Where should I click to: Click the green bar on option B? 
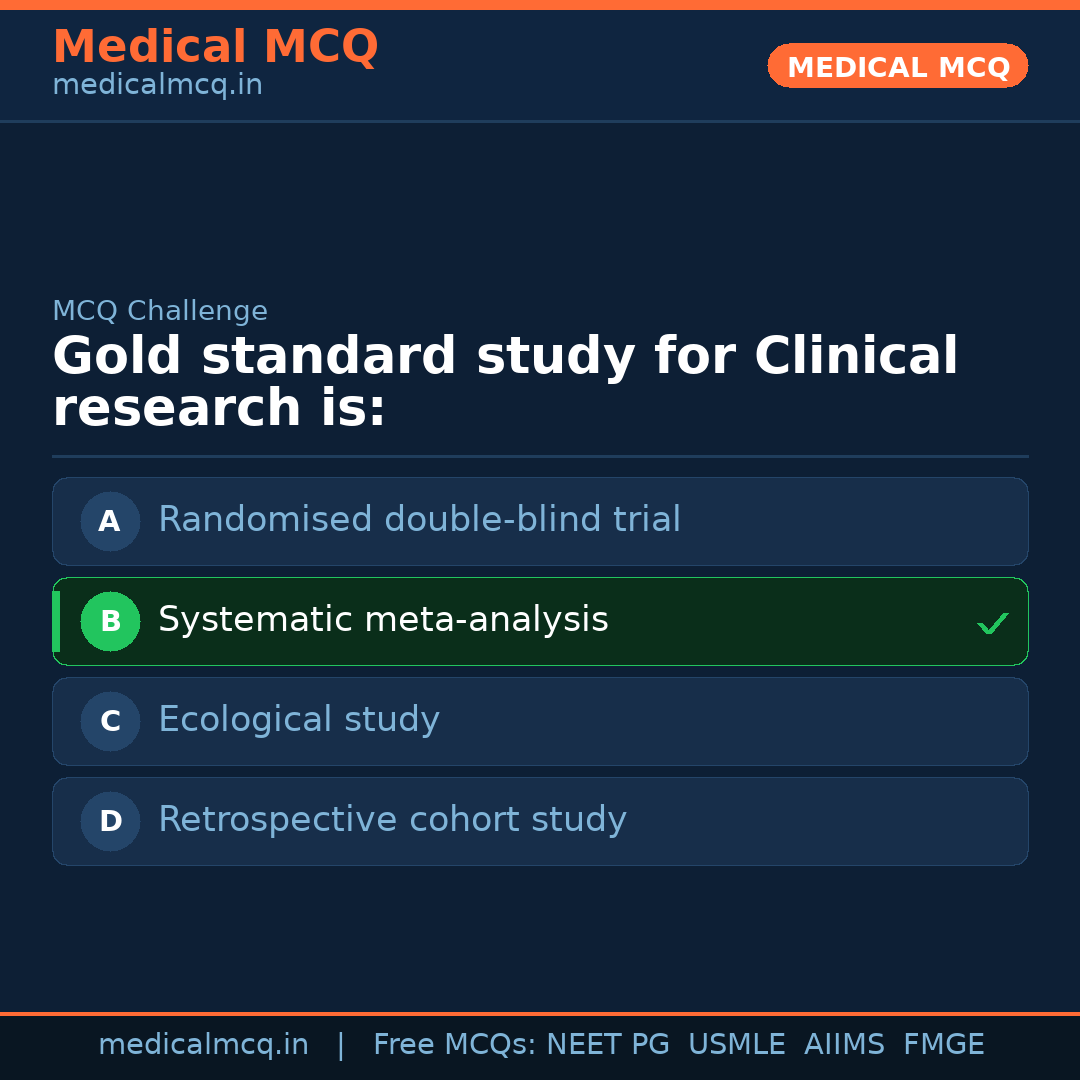56,621
